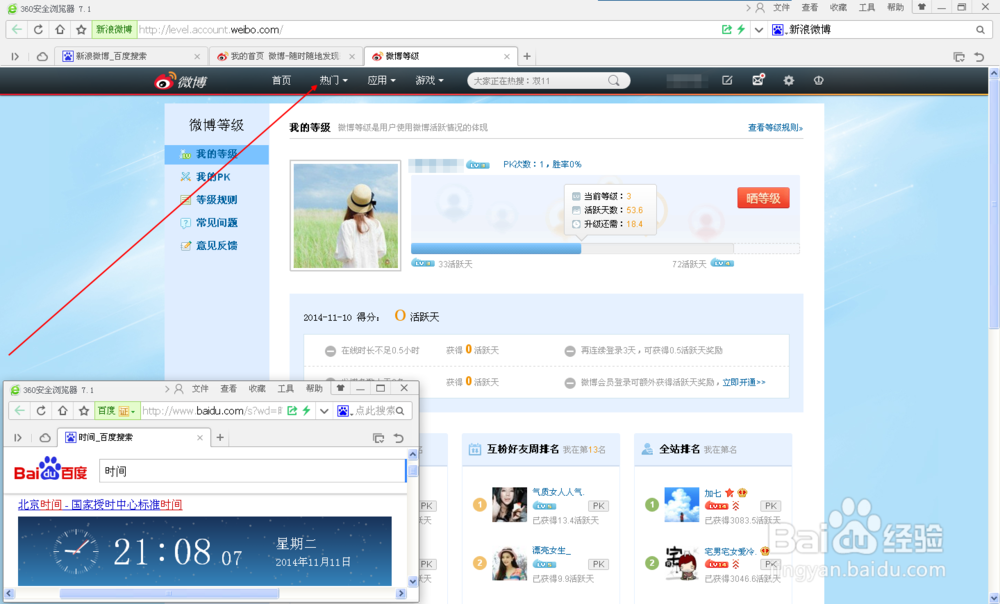Open the Weibo compose post icon
1000x604 pixels.
point(727,80)
